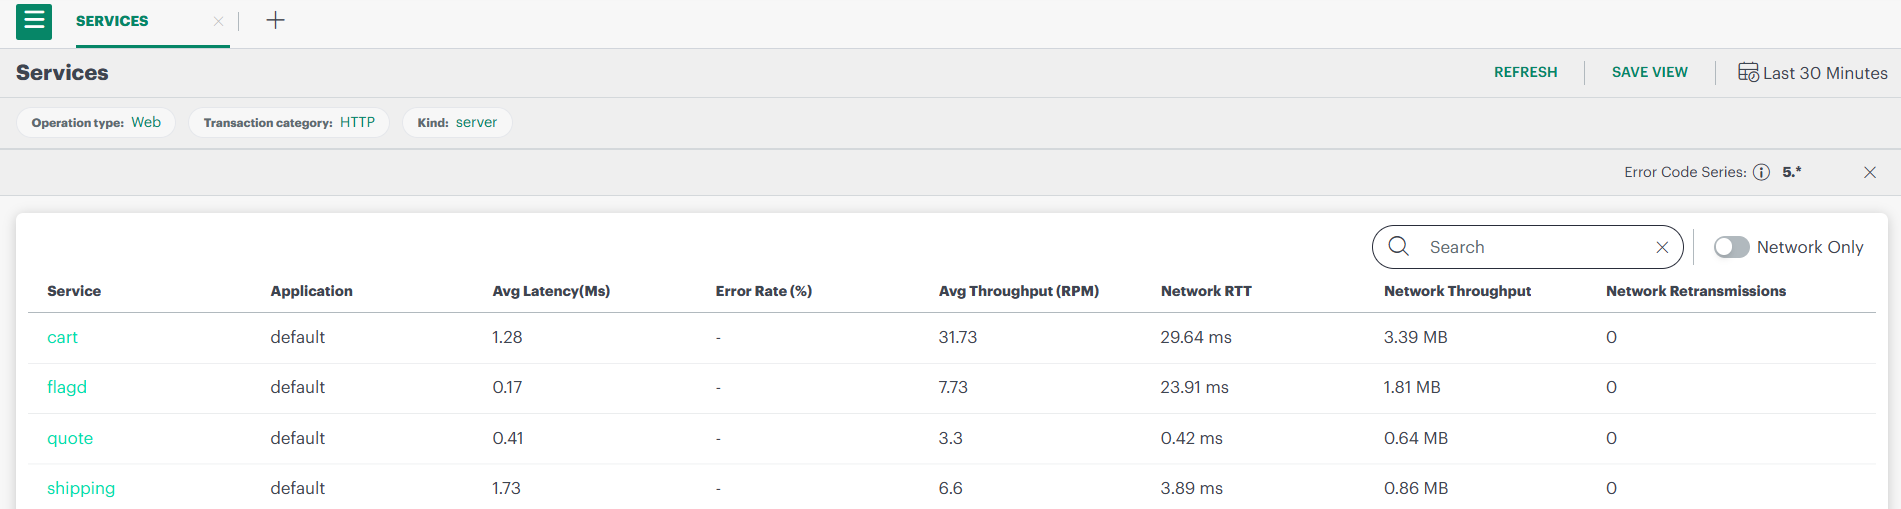Viewport: 1901px width, 509px height.
Task: Open the Operation type filter
Action: (96, 122)
